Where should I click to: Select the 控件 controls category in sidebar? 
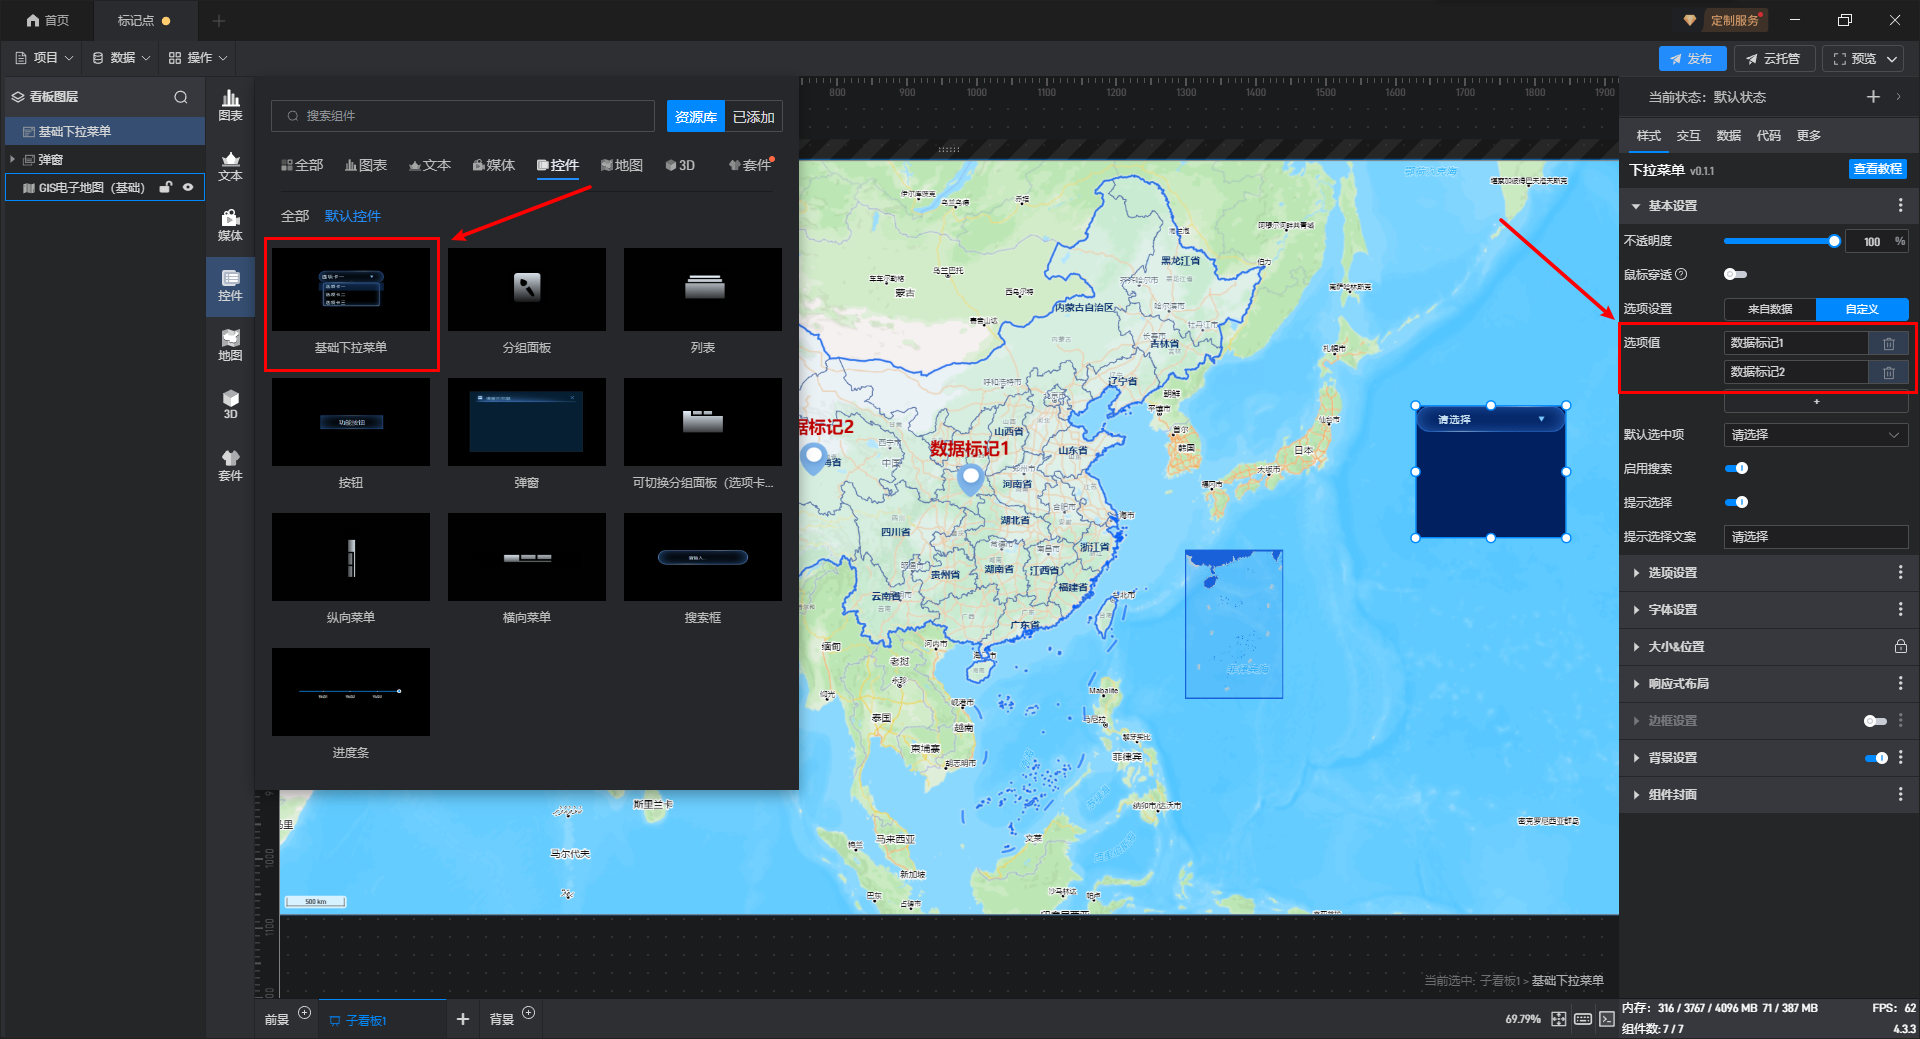click(230, 286)
